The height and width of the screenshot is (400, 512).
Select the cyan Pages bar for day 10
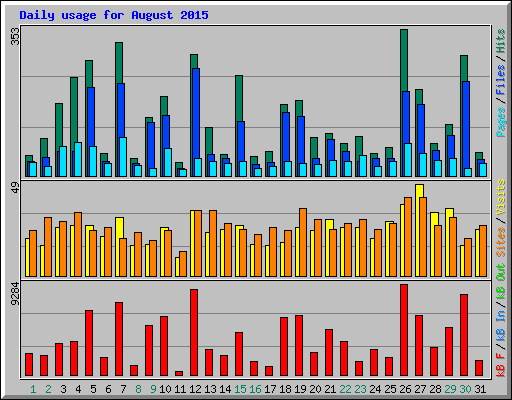tap(168, 162)
